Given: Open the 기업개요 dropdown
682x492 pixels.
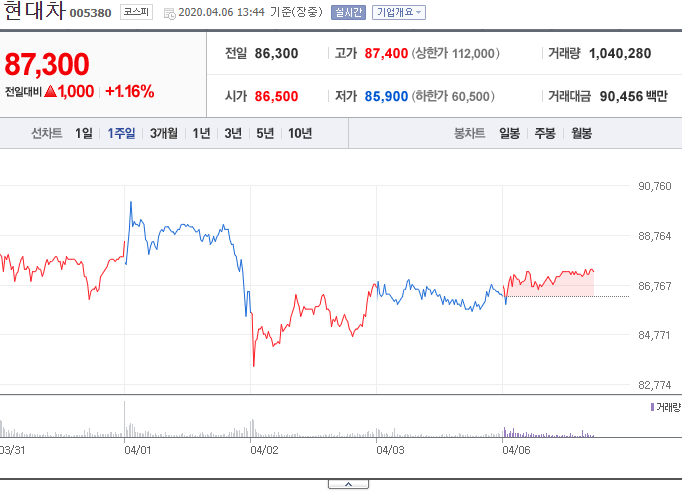Looking at the screenshot, I should (x=399, y=13).
